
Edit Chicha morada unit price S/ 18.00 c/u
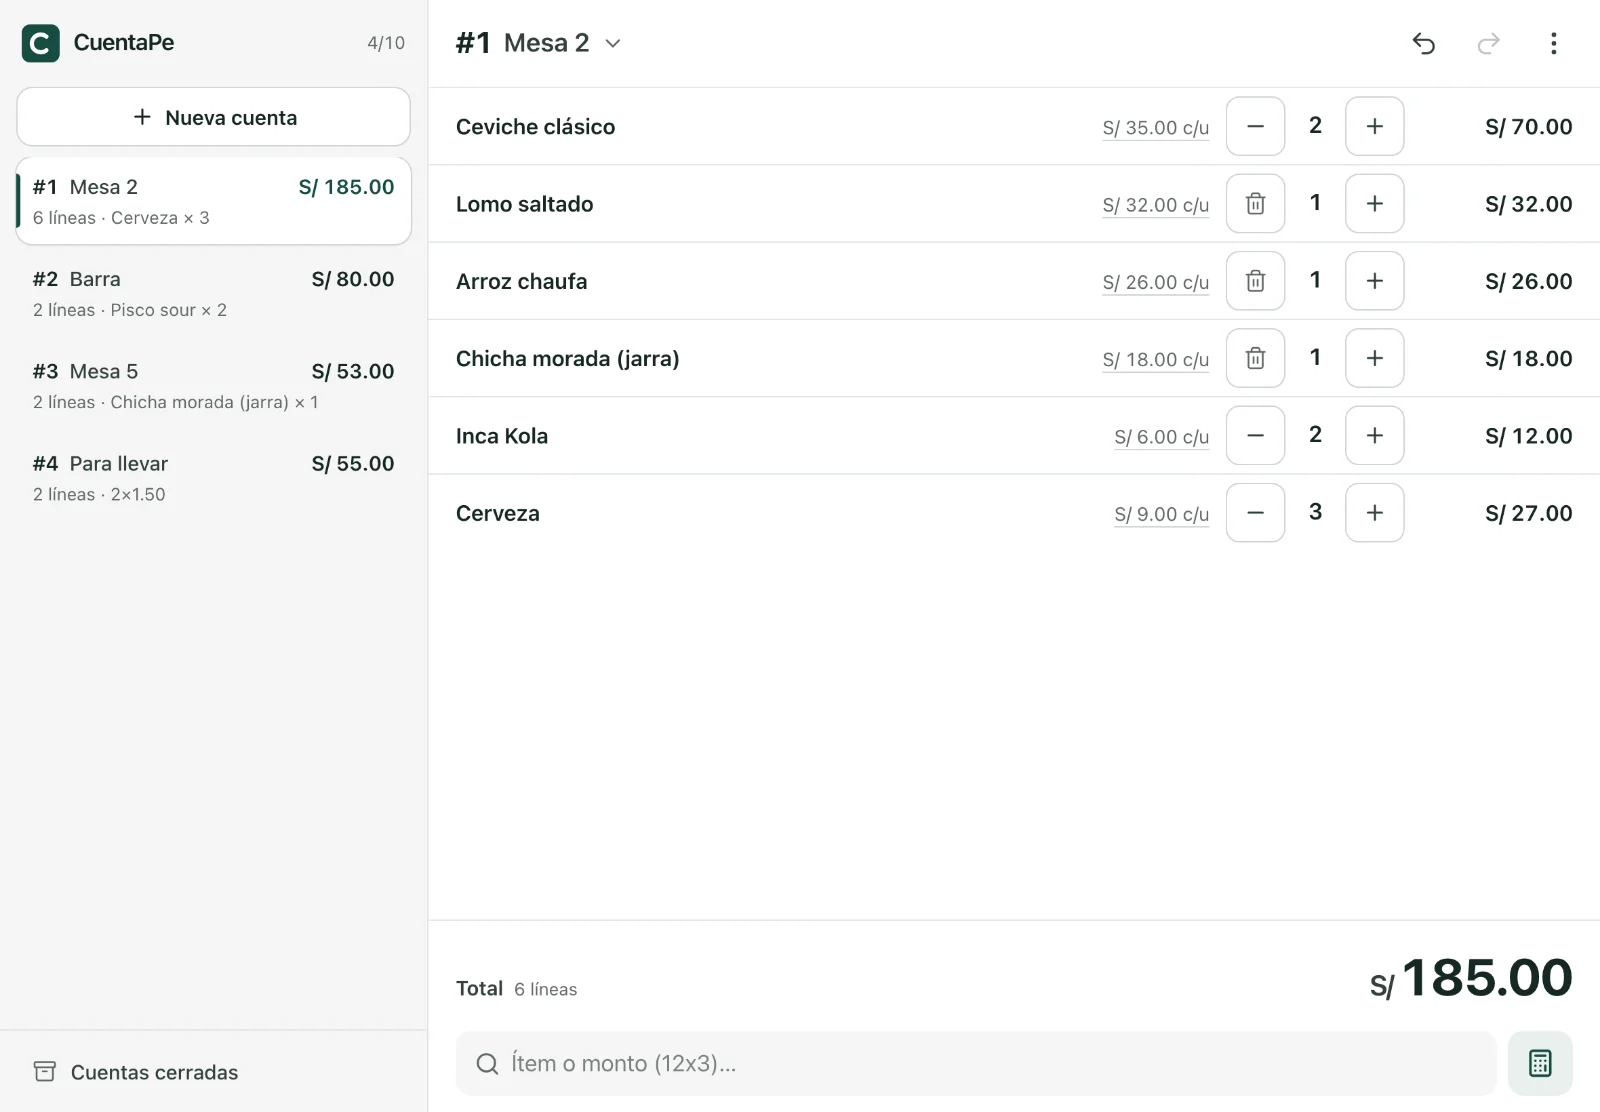point(1155,359)
